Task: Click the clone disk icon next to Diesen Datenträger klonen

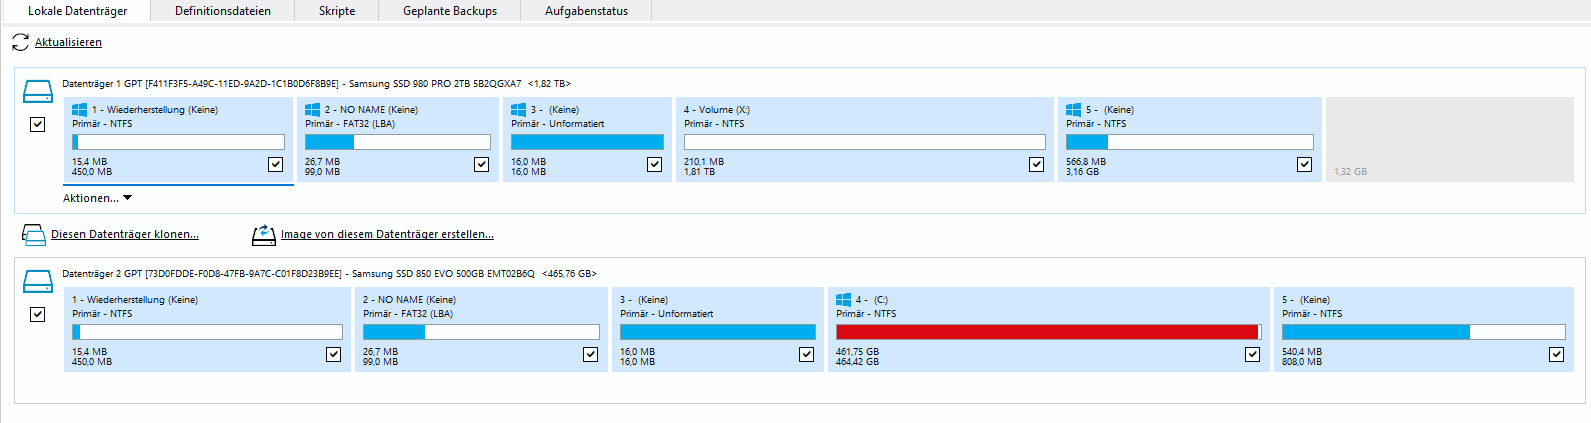Action: 34,235
